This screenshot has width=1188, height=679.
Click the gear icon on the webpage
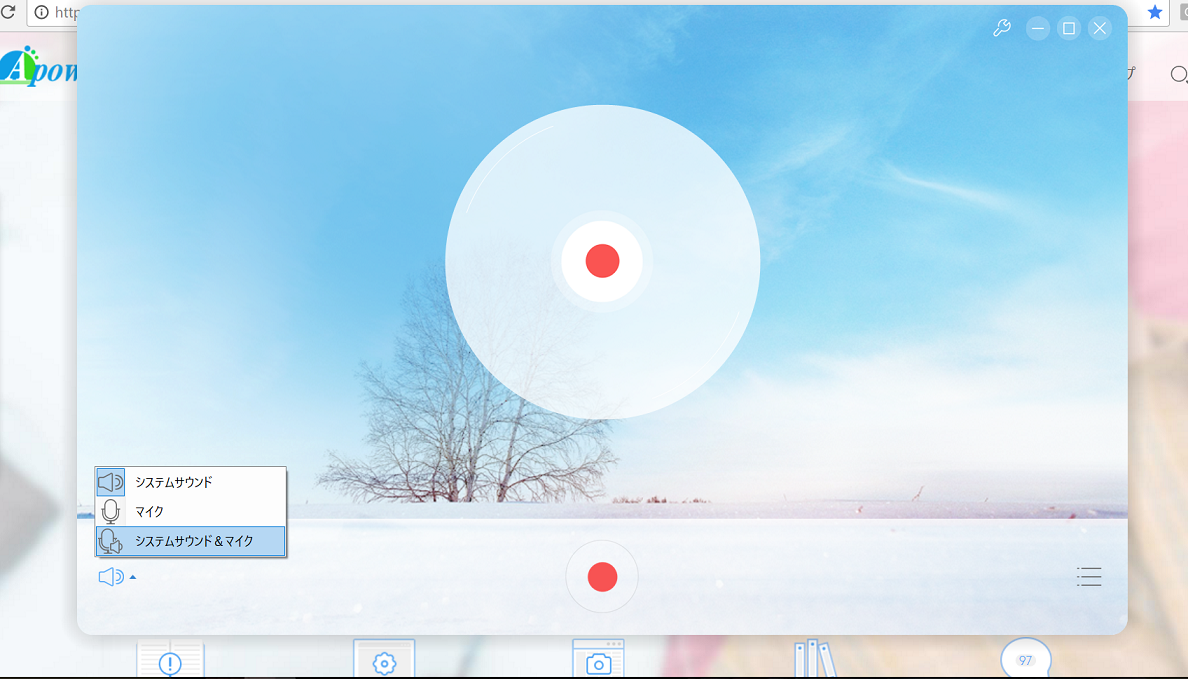pos(384,662)
